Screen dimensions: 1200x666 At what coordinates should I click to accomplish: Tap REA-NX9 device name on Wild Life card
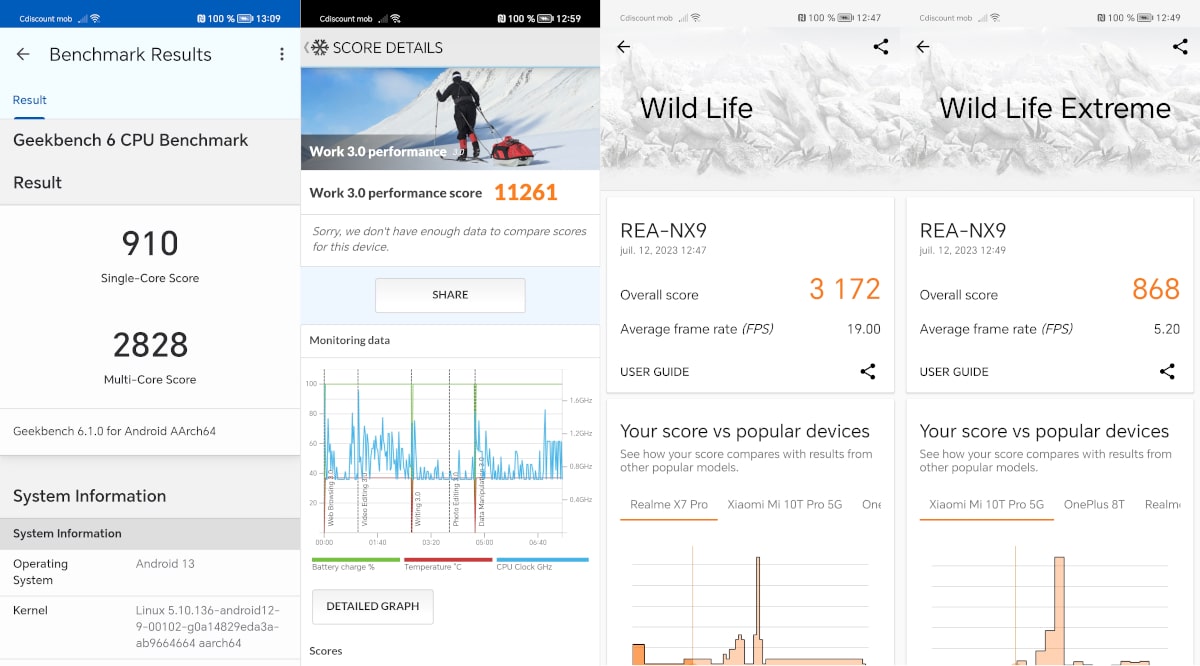(x=664, y=231)
